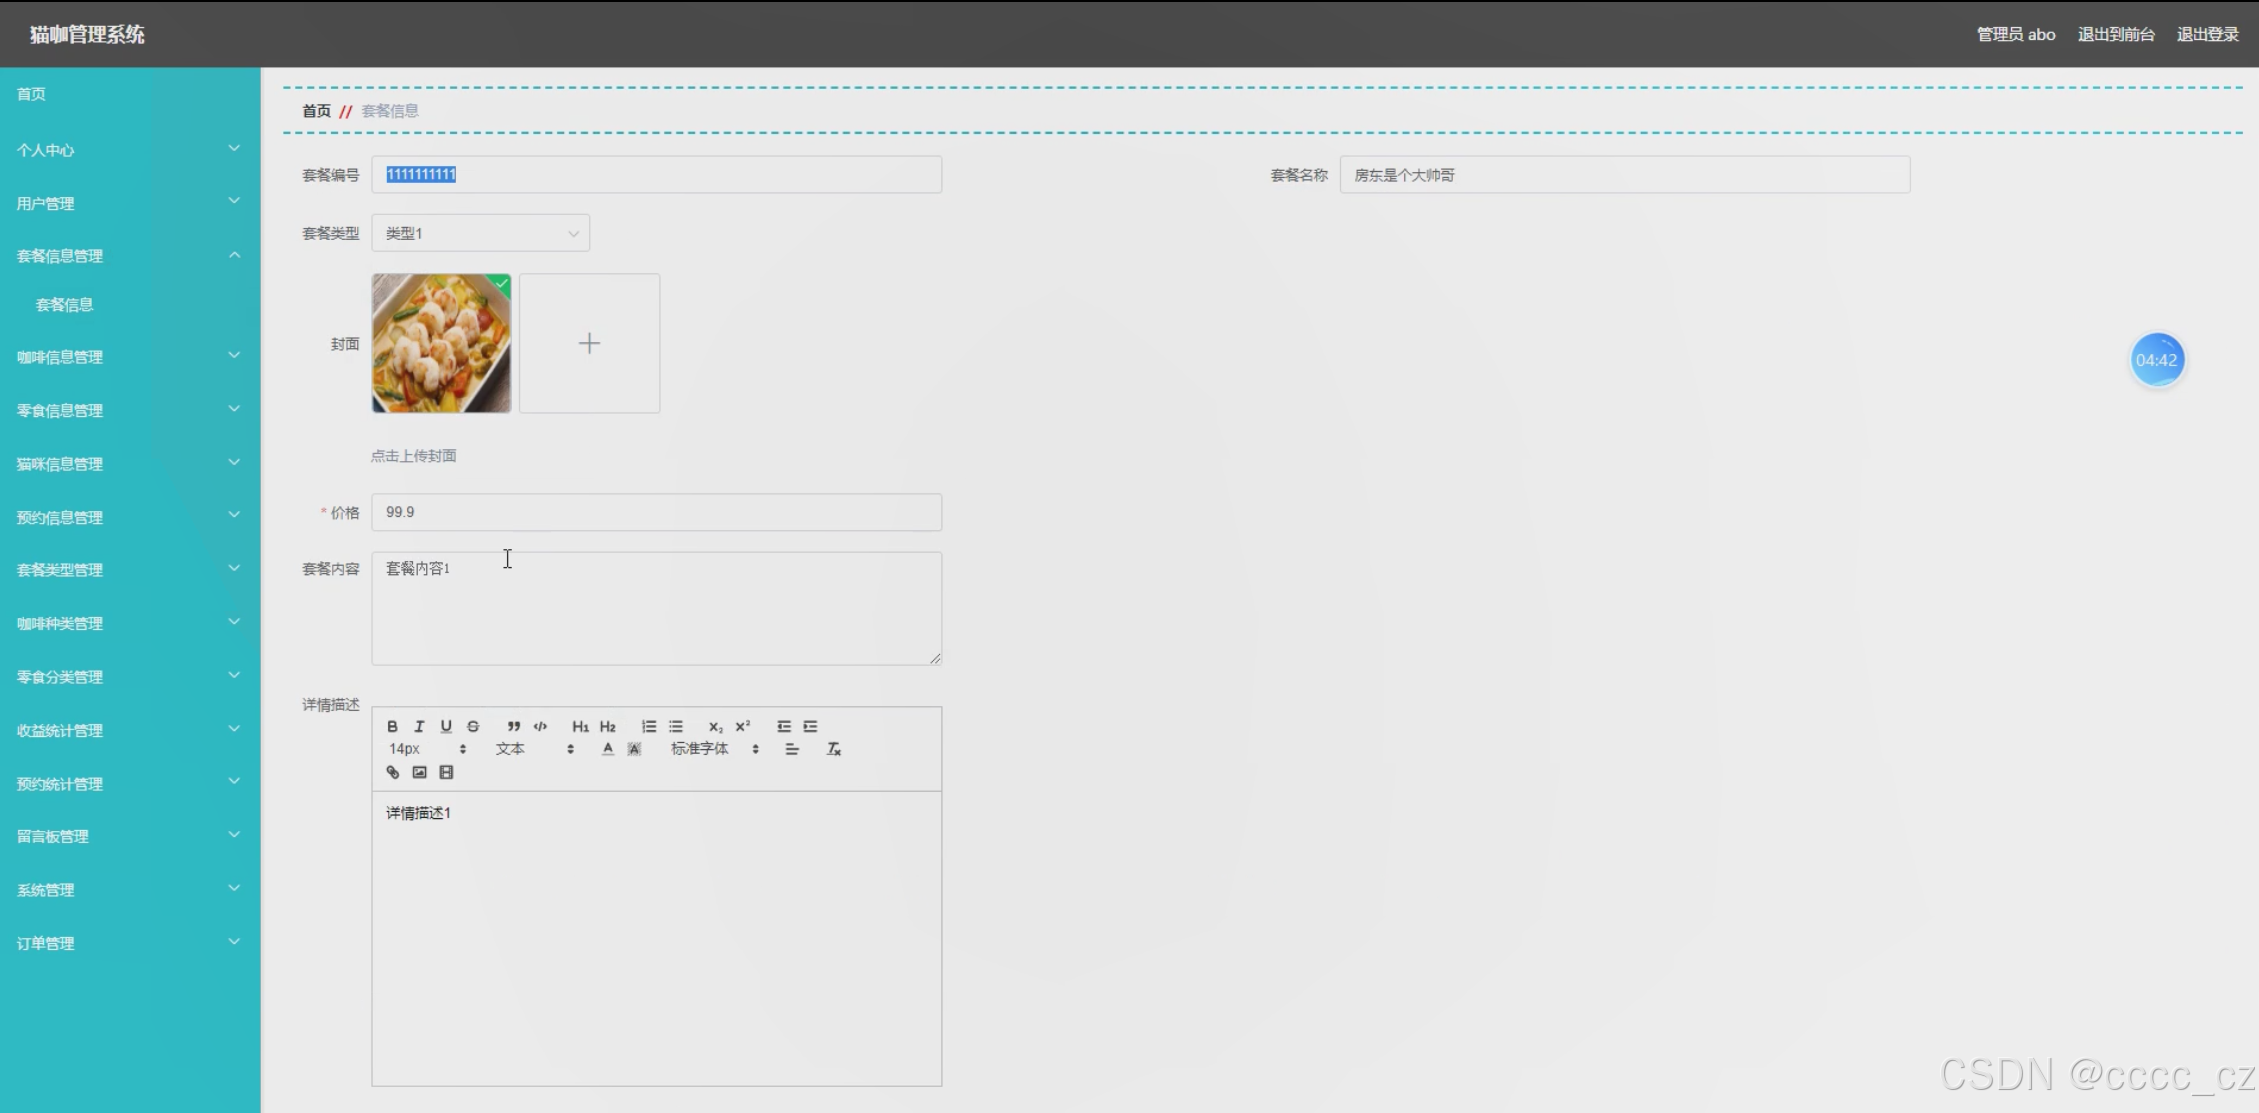Screen dimensions: 2259x1113
Task: Insert a hyperlink via link icon
Action: click(x=392, y=772)
